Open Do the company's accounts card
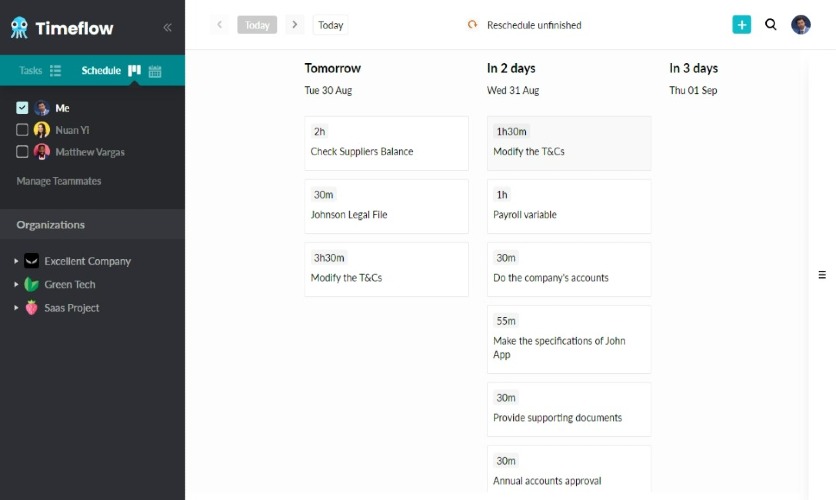 (569, 269)
